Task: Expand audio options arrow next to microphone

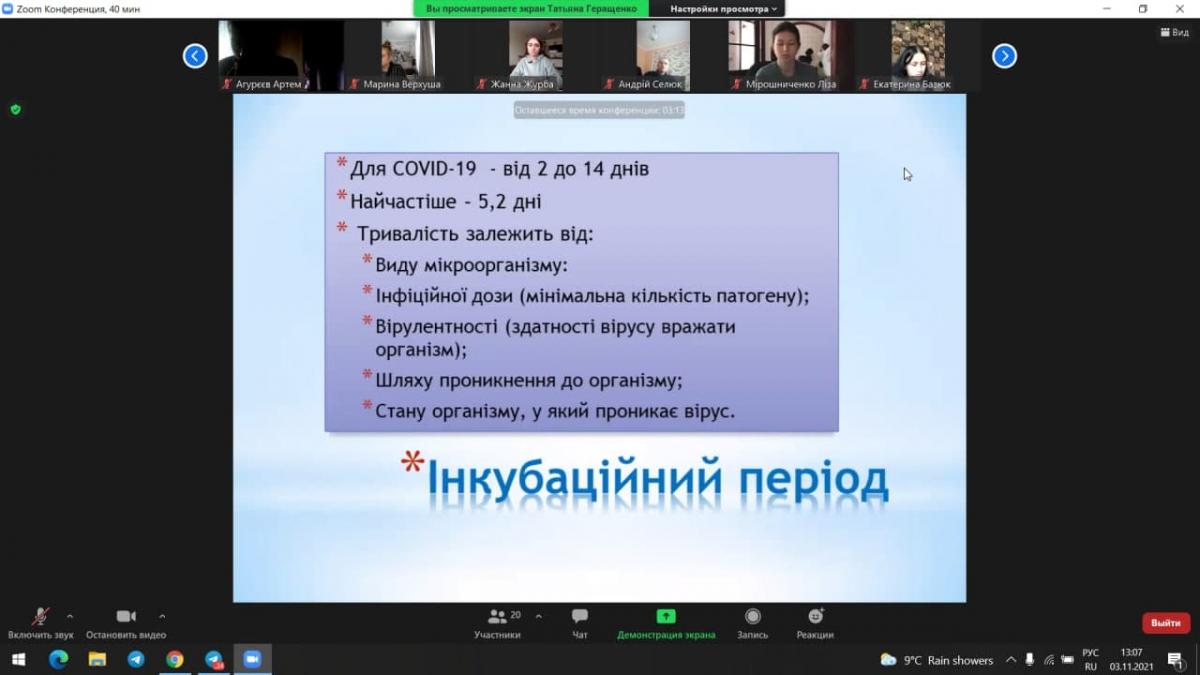Action: [x=69, y=616]
